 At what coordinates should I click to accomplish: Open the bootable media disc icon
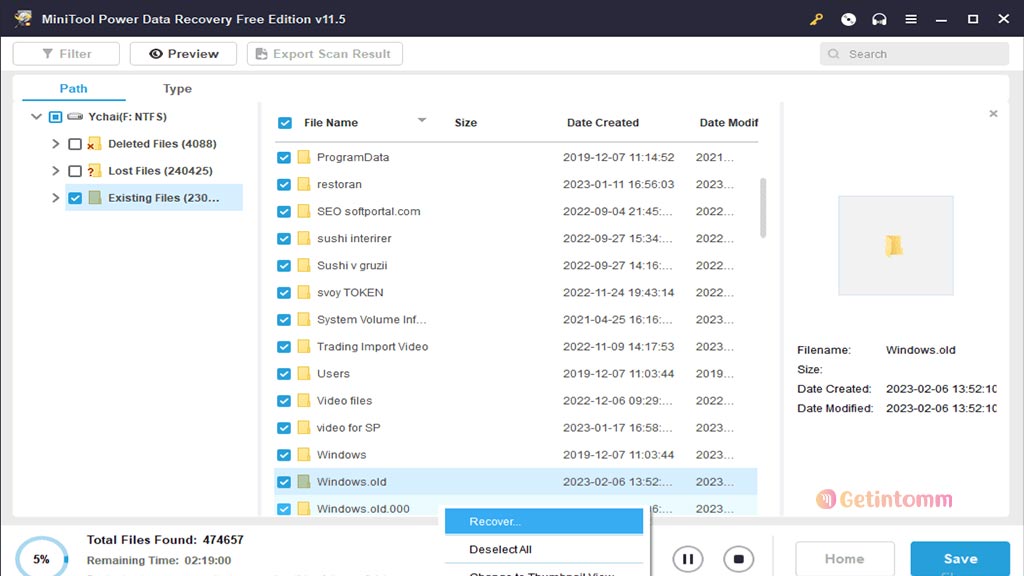click(848, 19)
